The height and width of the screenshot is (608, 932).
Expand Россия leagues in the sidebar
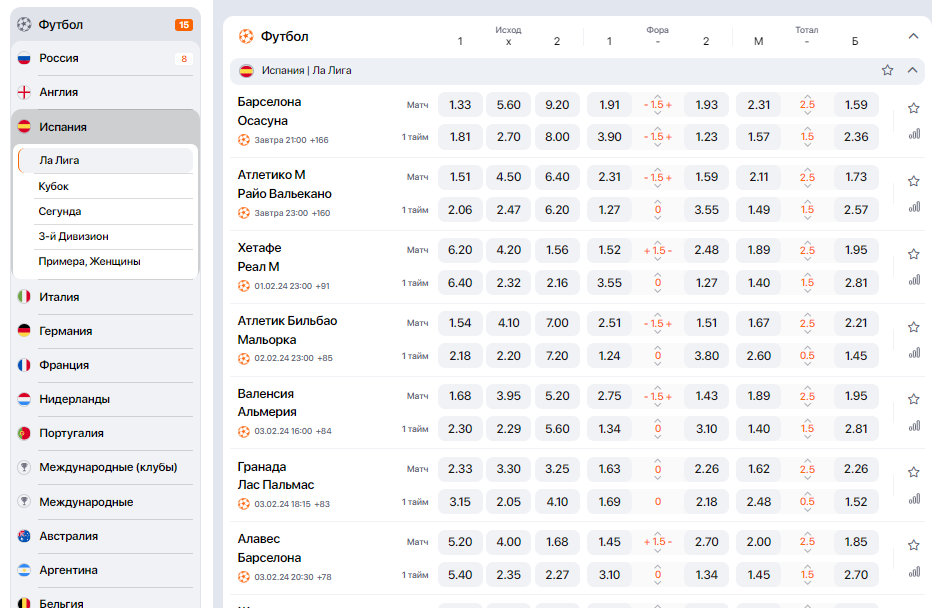click(105, 58)
